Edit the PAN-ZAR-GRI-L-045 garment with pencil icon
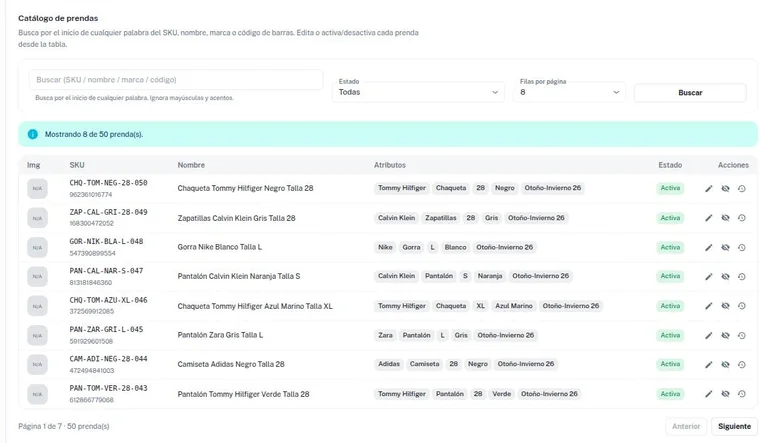This screenshot has width=760, height=443. (x=709, y=335)
